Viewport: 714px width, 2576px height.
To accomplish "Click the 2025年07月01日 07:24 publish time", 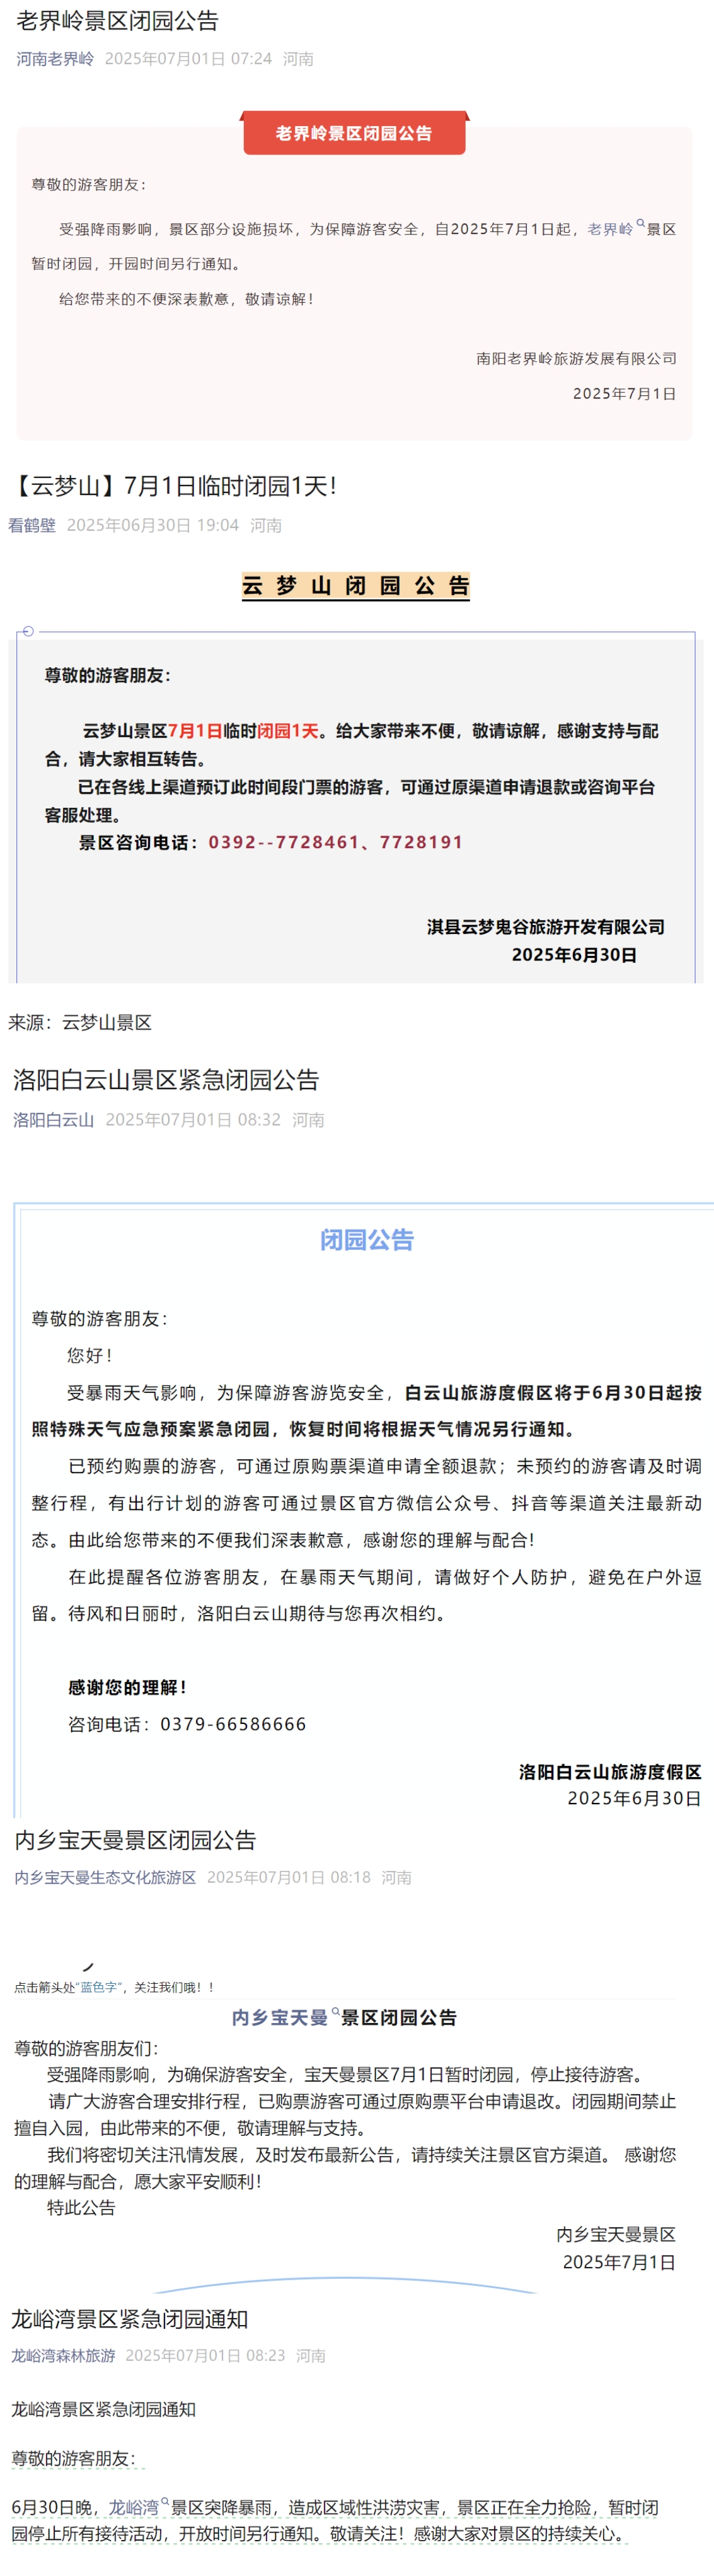I will [x=188, y=59].
